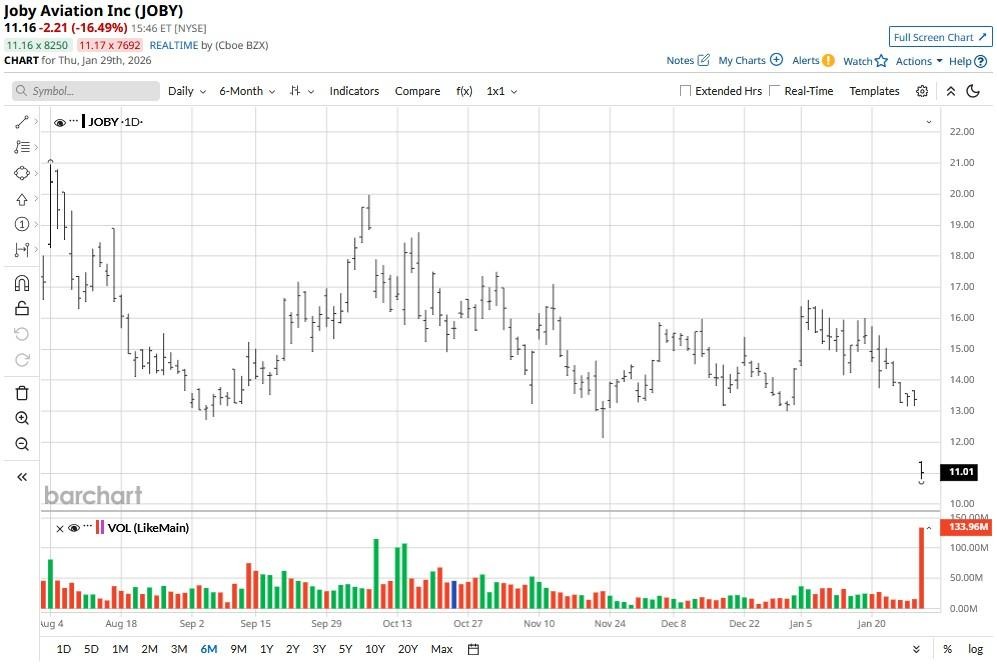Open the Fibonacci/text annotation tools
997x668 pixels.
pos(22,147)
